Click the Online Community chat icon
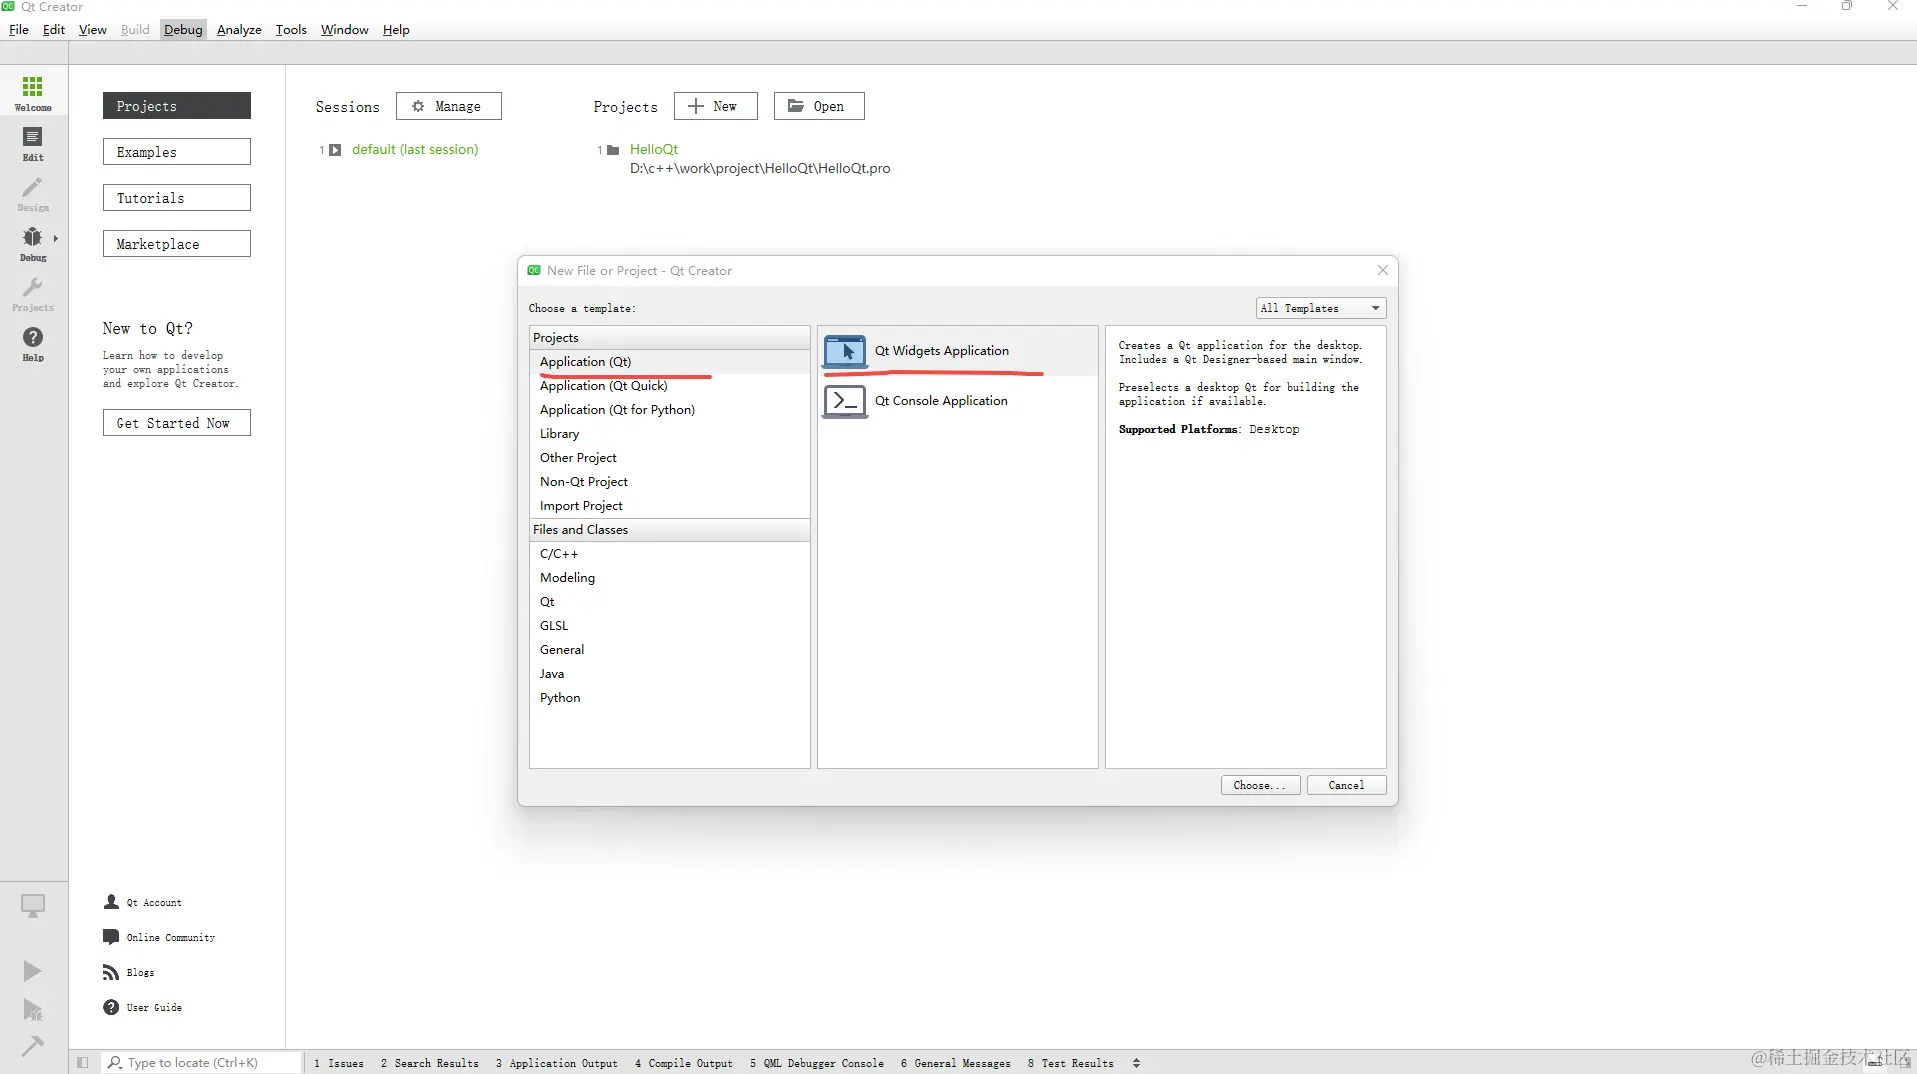 pyautogui.click(x=111, y=937)
